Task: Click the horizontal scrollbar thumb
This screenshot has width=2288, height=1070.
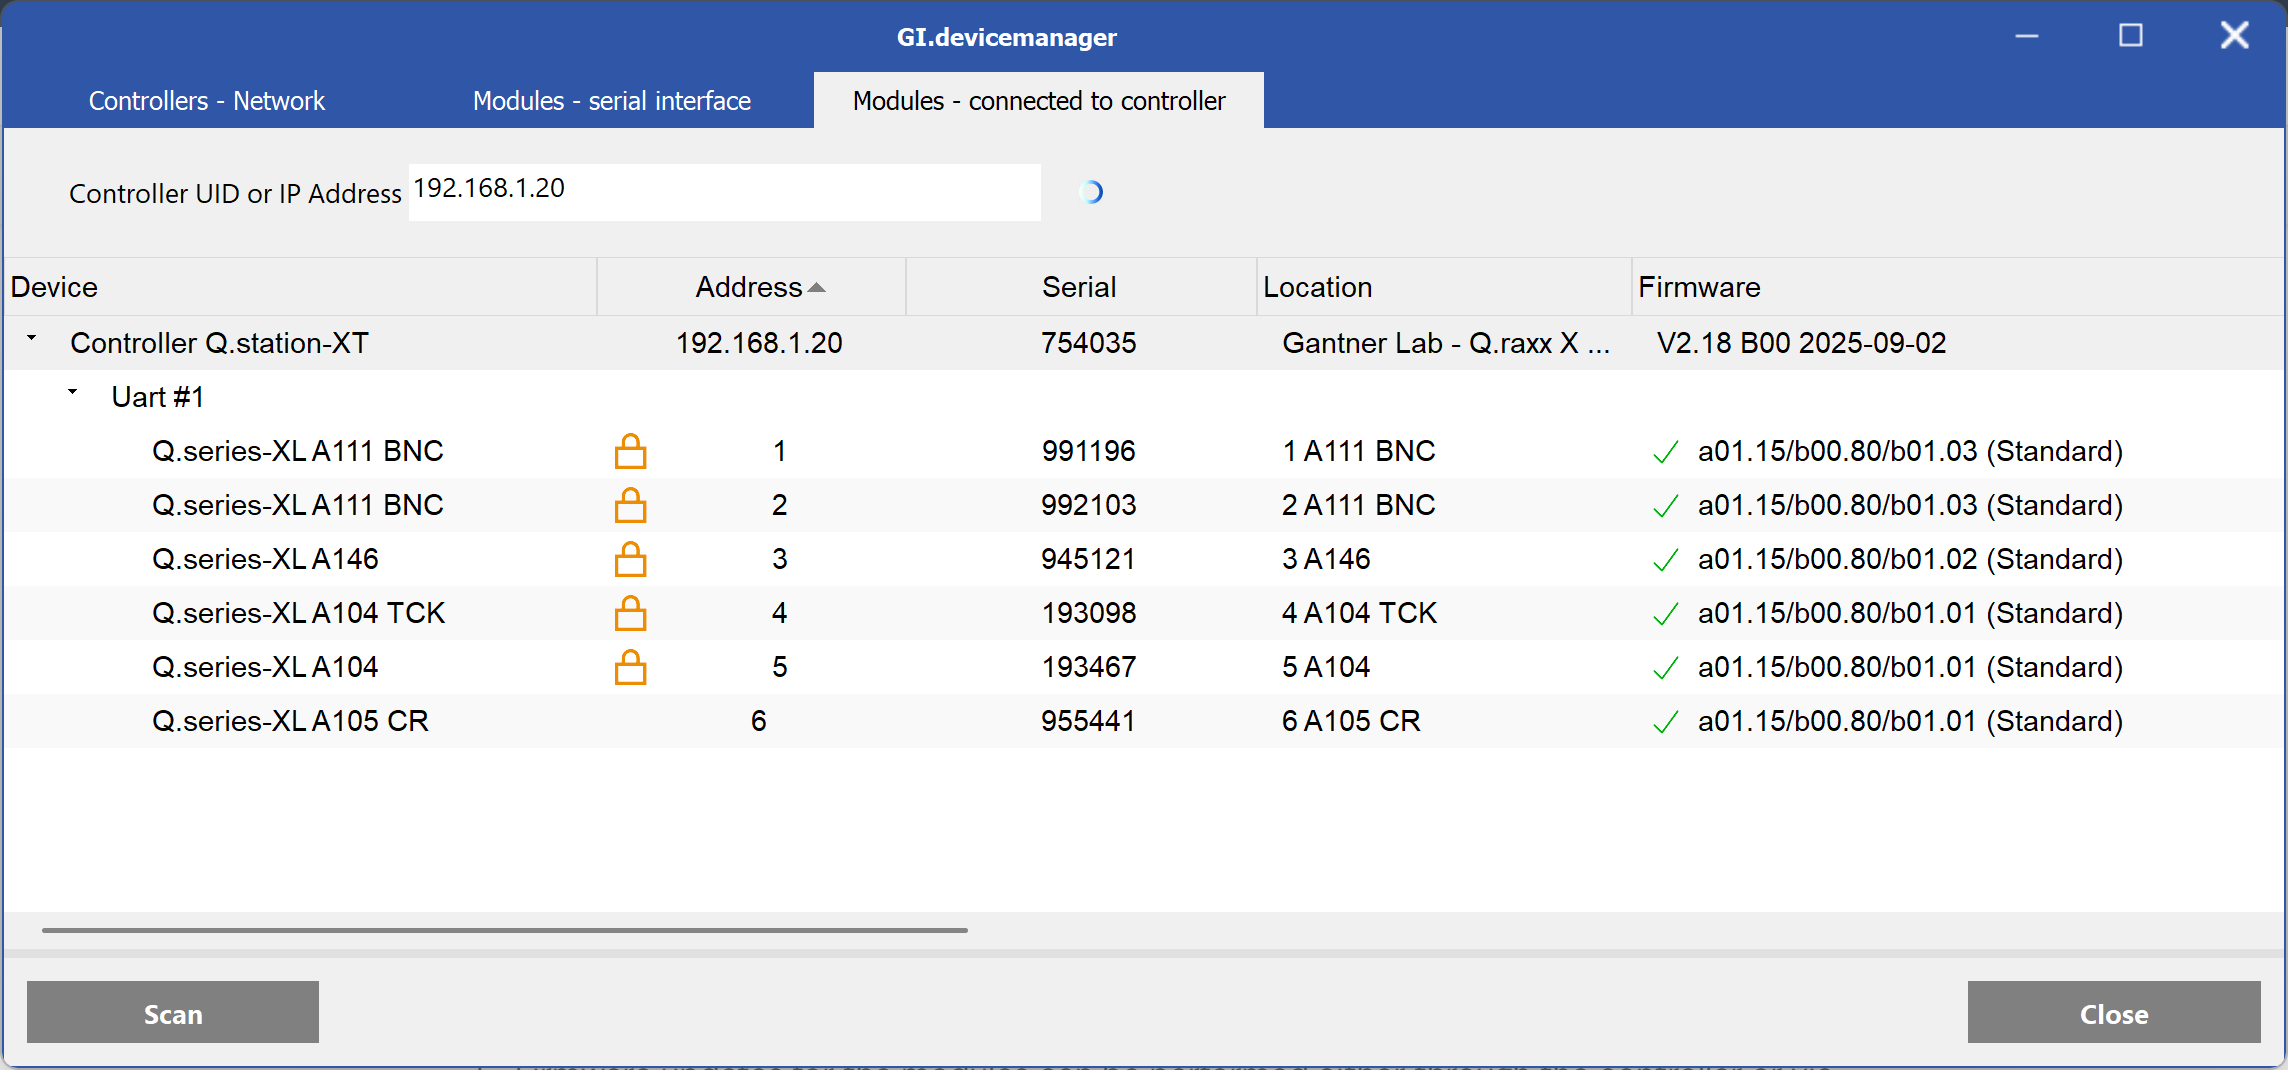Action: (x=504, y=930)
